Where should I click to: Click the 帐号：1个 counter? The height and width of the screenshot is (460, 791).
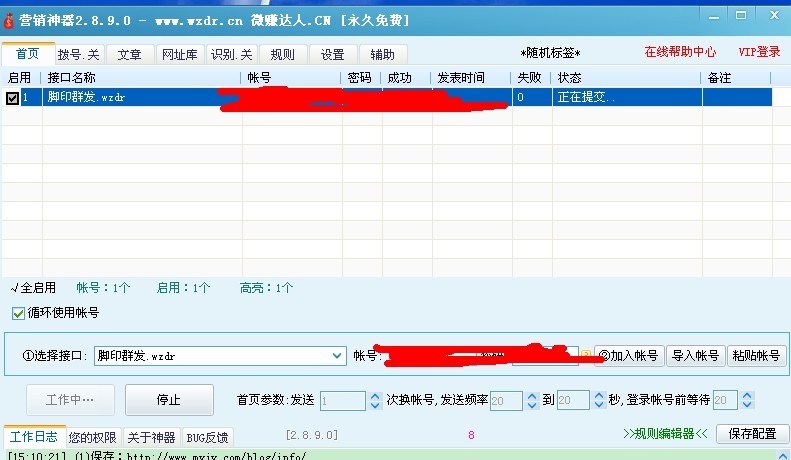103,288
